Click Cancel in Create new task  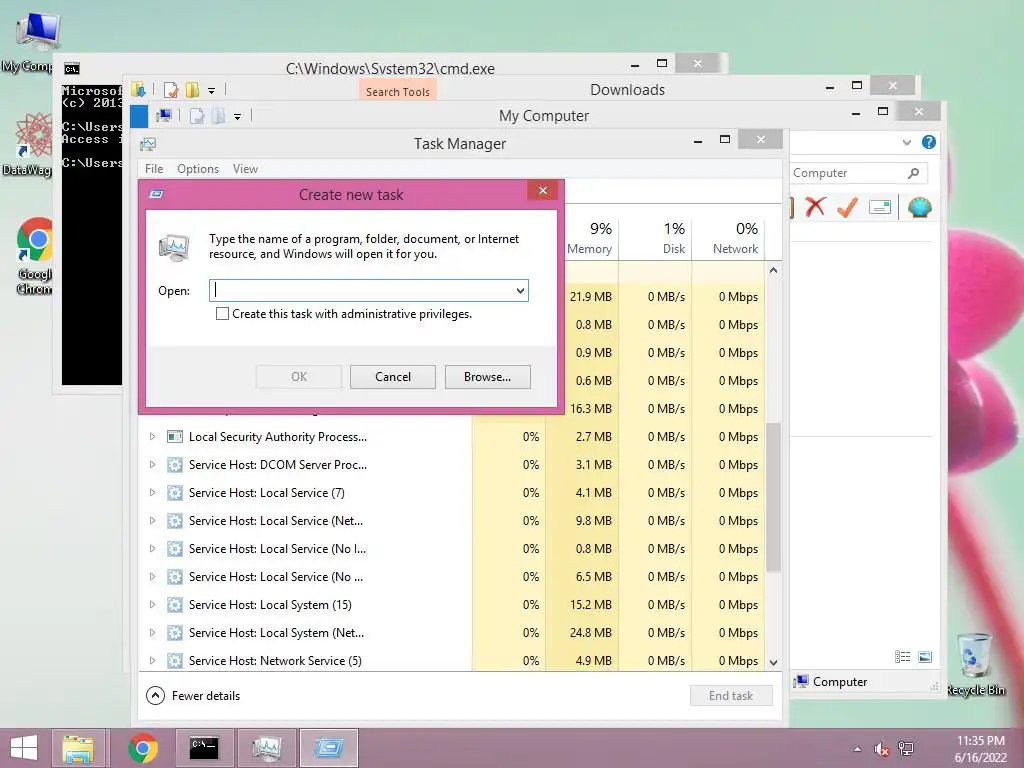click(x=392, y=377)
